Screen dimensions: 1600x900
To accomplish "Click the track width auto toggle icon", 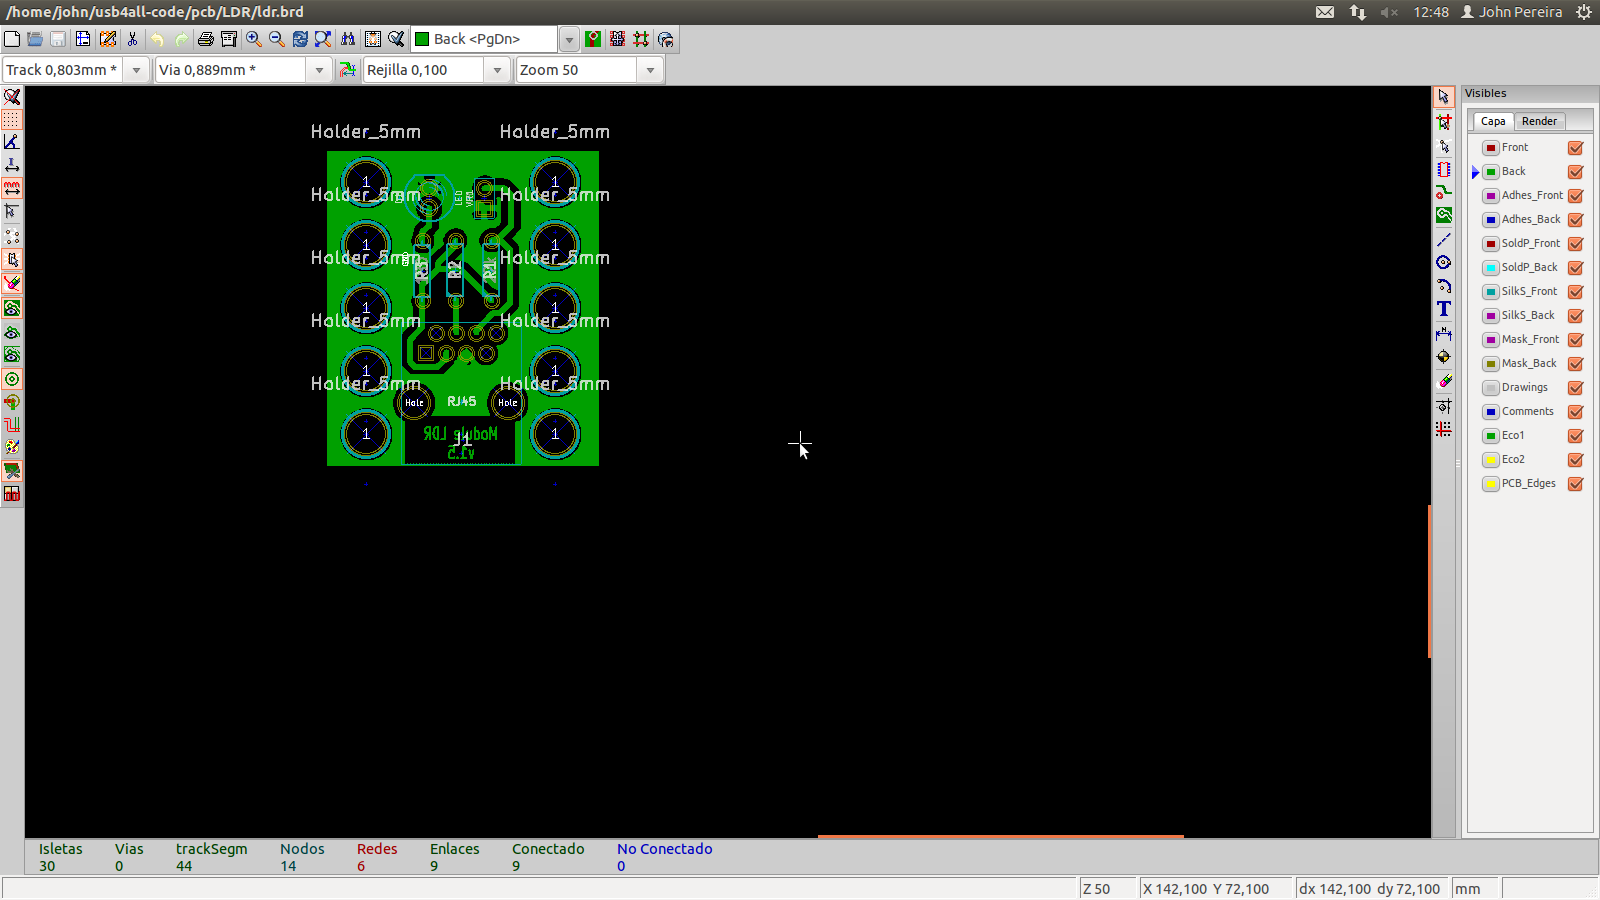I will pyautogui.click(x=347, y=70).
